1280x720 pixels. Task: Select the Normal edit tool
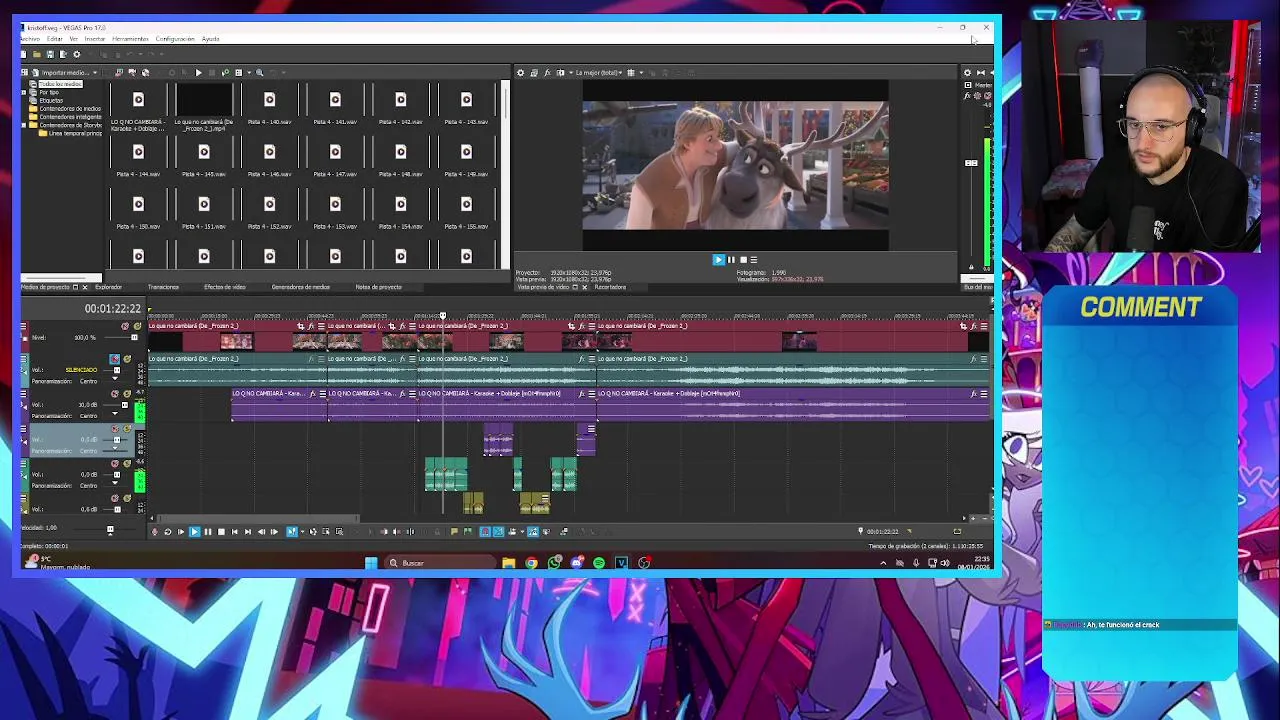pos(291,531)
